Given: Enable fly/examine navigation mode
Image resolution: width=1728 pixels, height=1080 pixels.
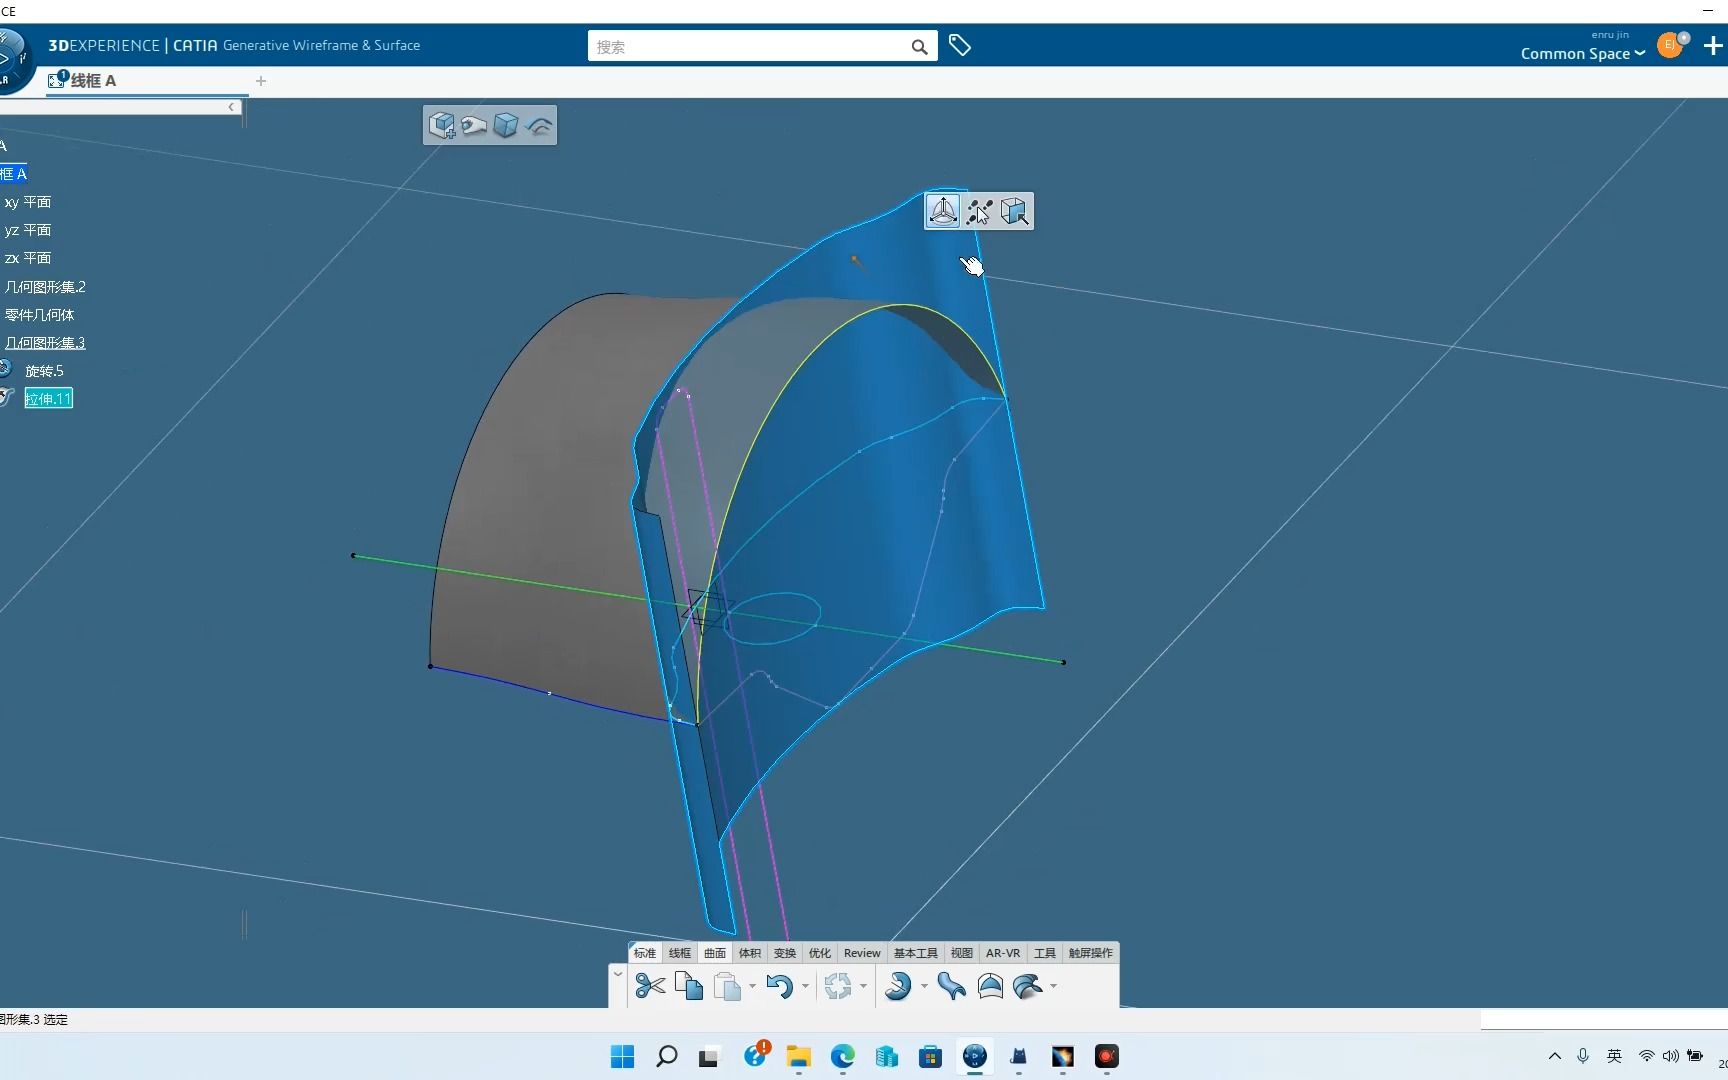Looking at the screenshot, I should (1014, 211).
